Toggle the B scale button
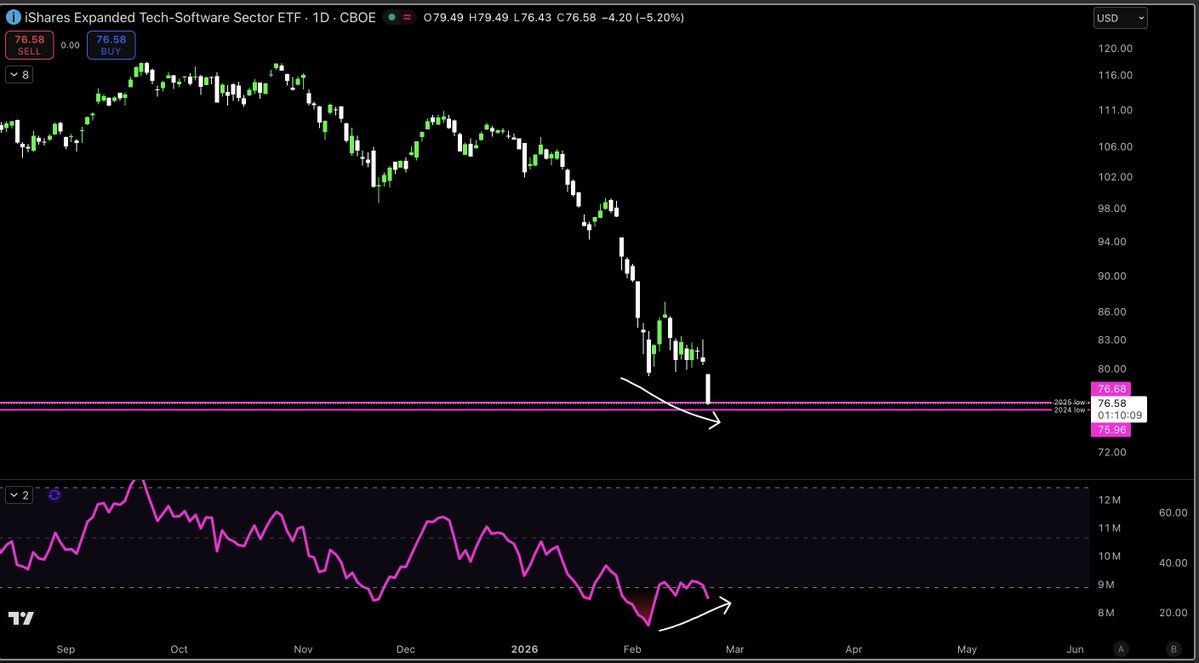This screenshot has width=1199, height=663. pos(1173,648)
